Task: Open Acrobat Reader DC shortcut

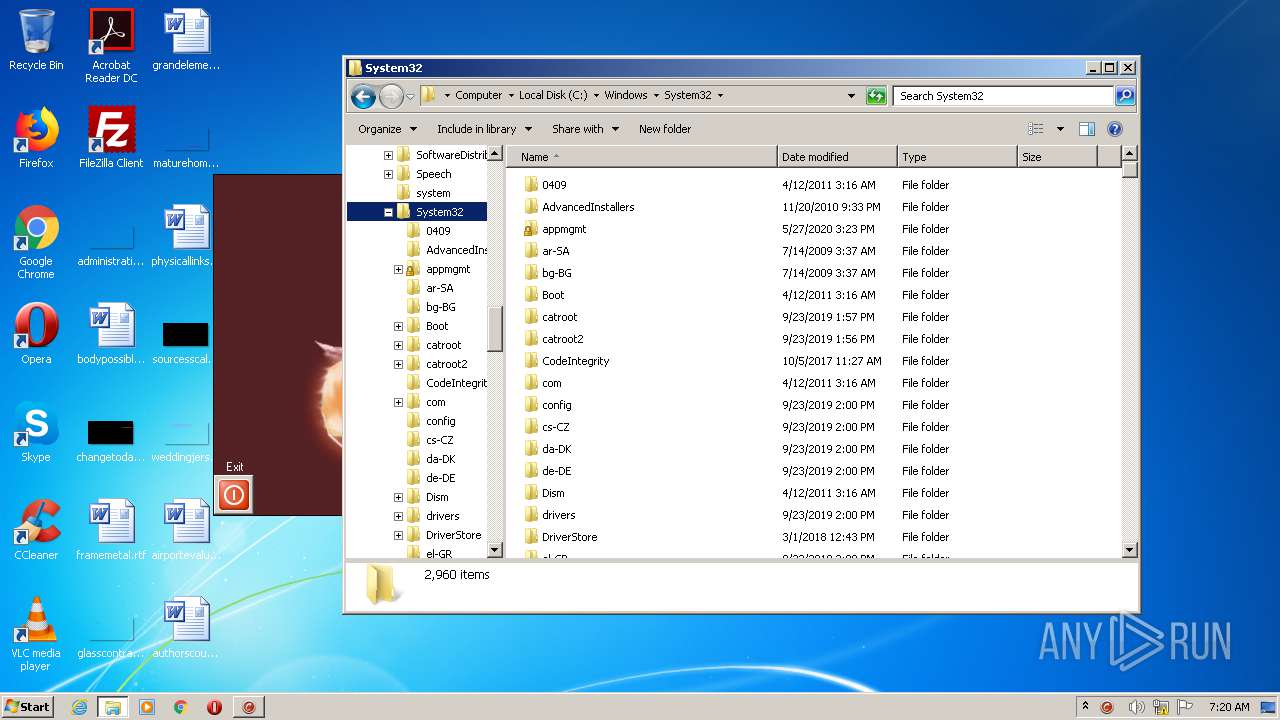Action: pyautogui.click(x=111, y=46)
